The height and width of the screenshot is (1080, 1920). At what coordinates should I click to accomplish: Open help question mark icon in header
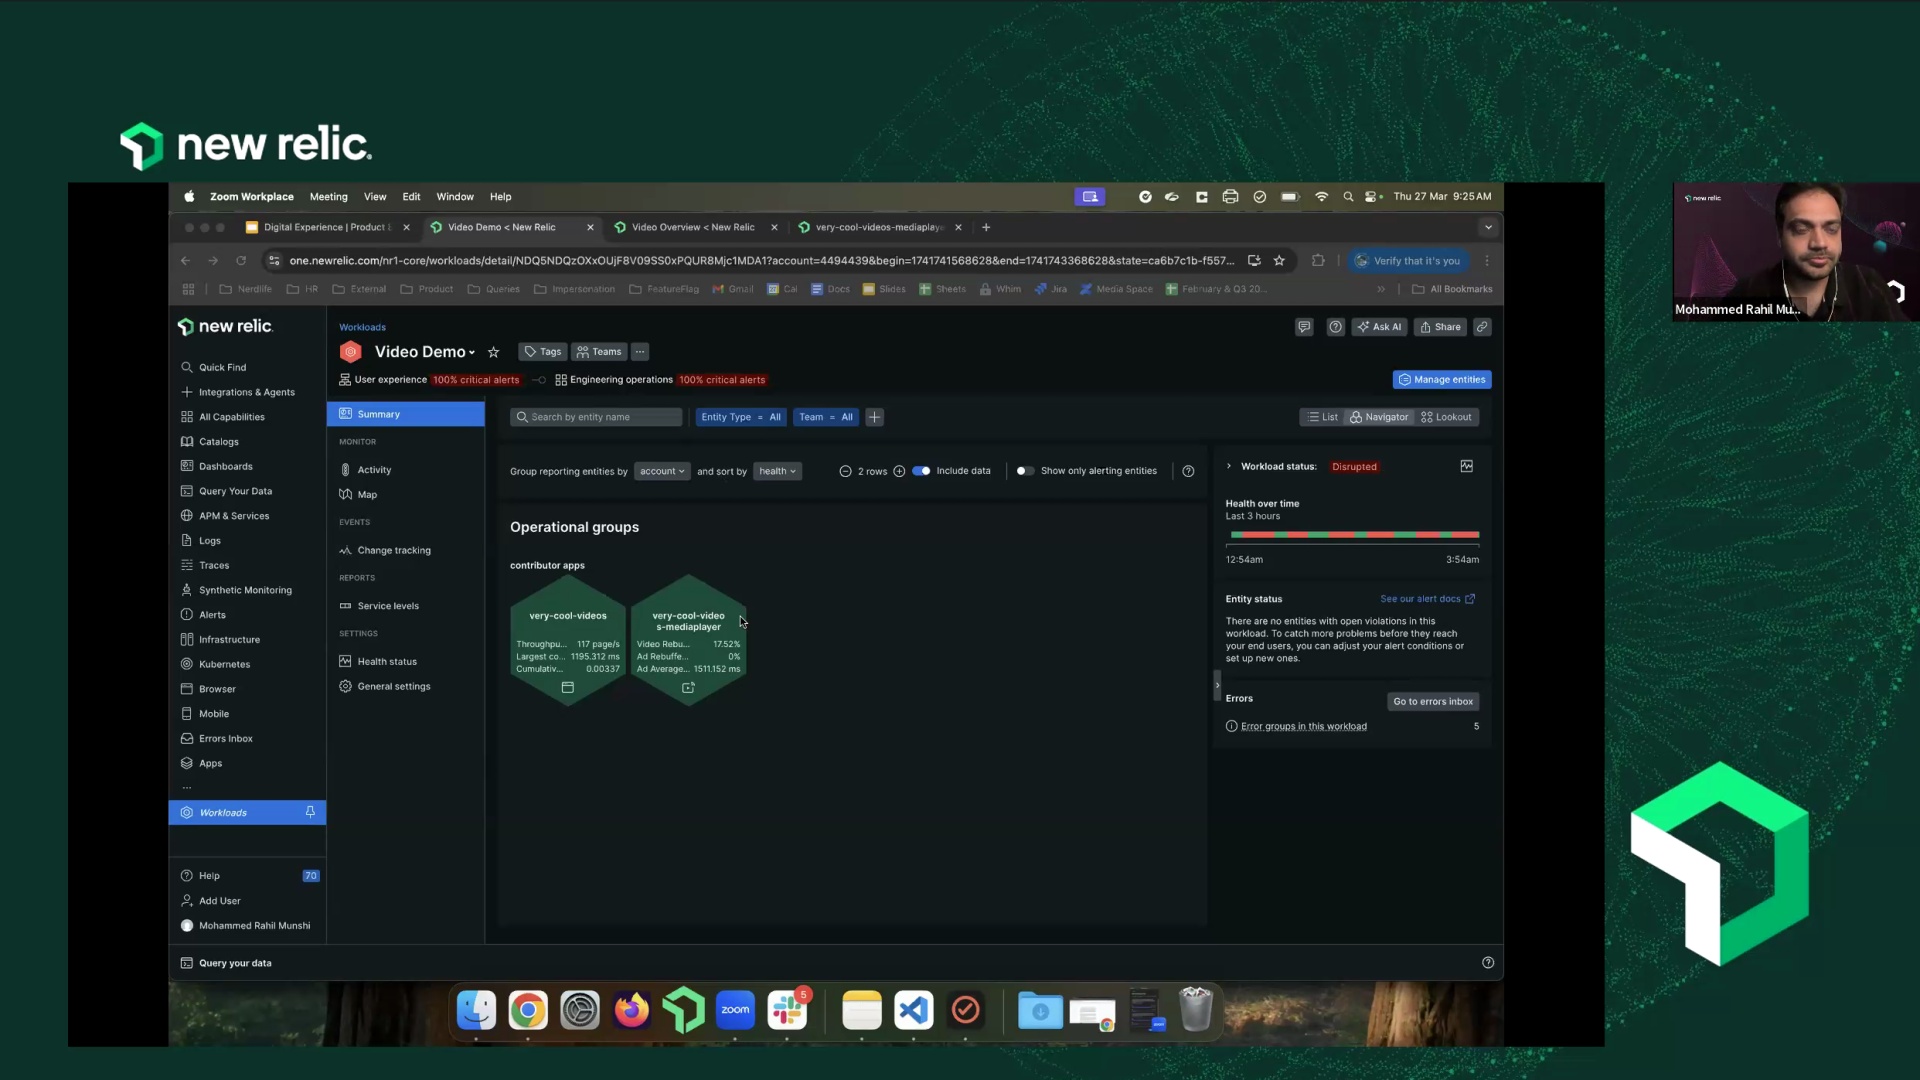point(1335,327)
